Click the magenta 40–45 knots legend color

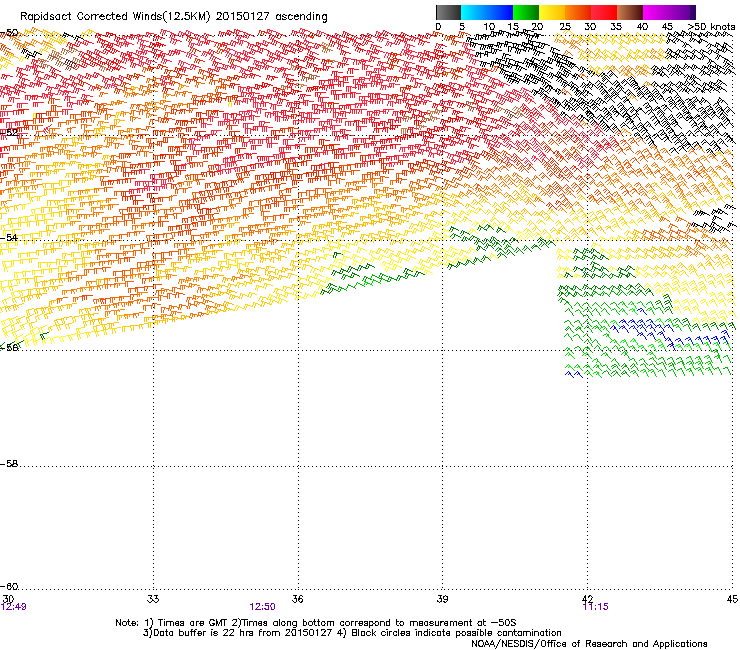(x=656, y=12)
